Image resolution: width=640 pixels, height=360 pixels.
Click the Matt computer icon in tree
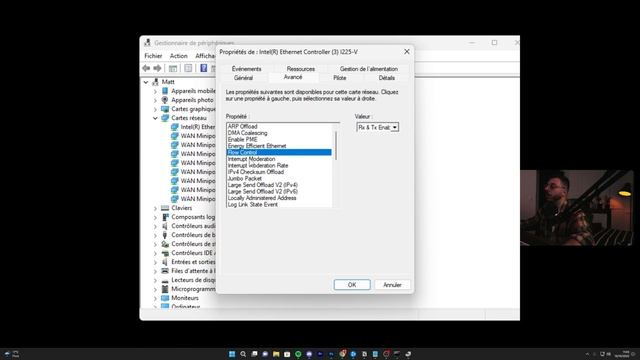[x=155, y=82]
